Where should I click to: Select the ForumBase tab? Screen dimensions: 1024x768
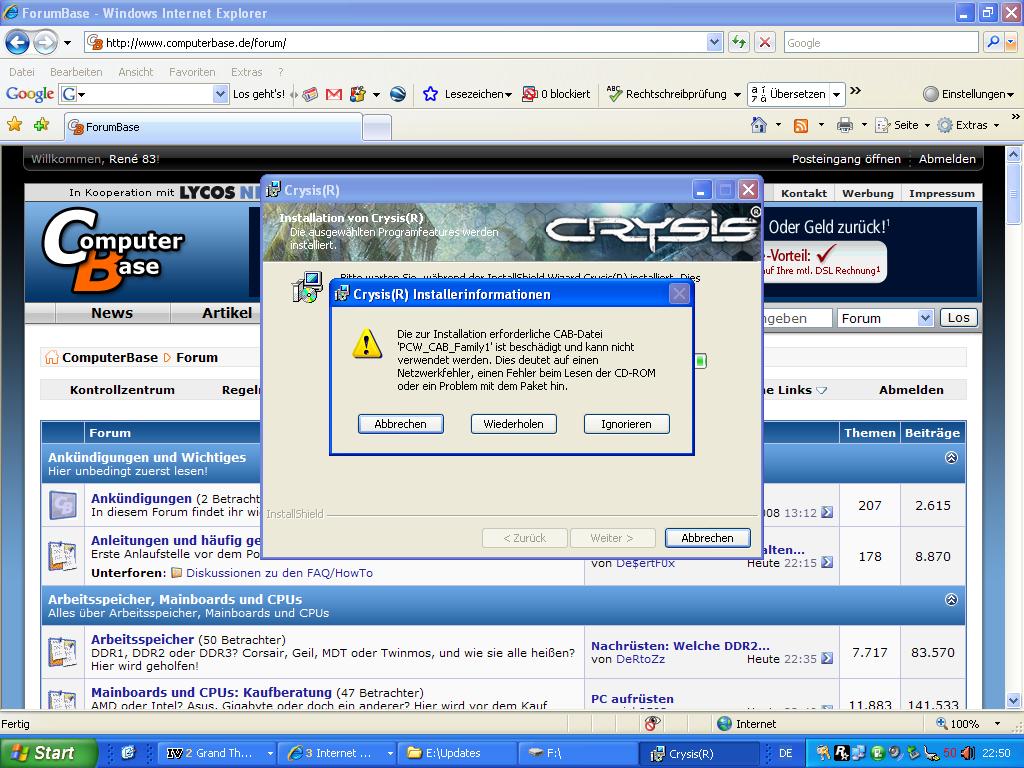coord(214,127)
